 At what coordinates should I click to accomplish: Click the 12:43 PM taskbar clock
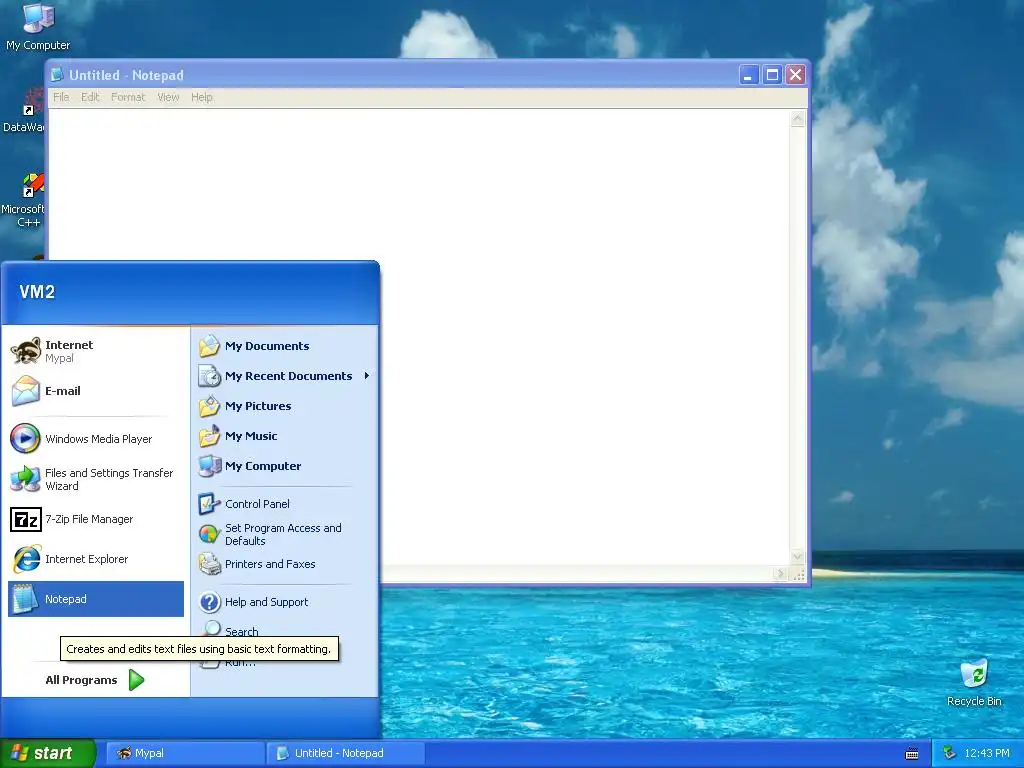pyautogui.click(x=987, y=754)
